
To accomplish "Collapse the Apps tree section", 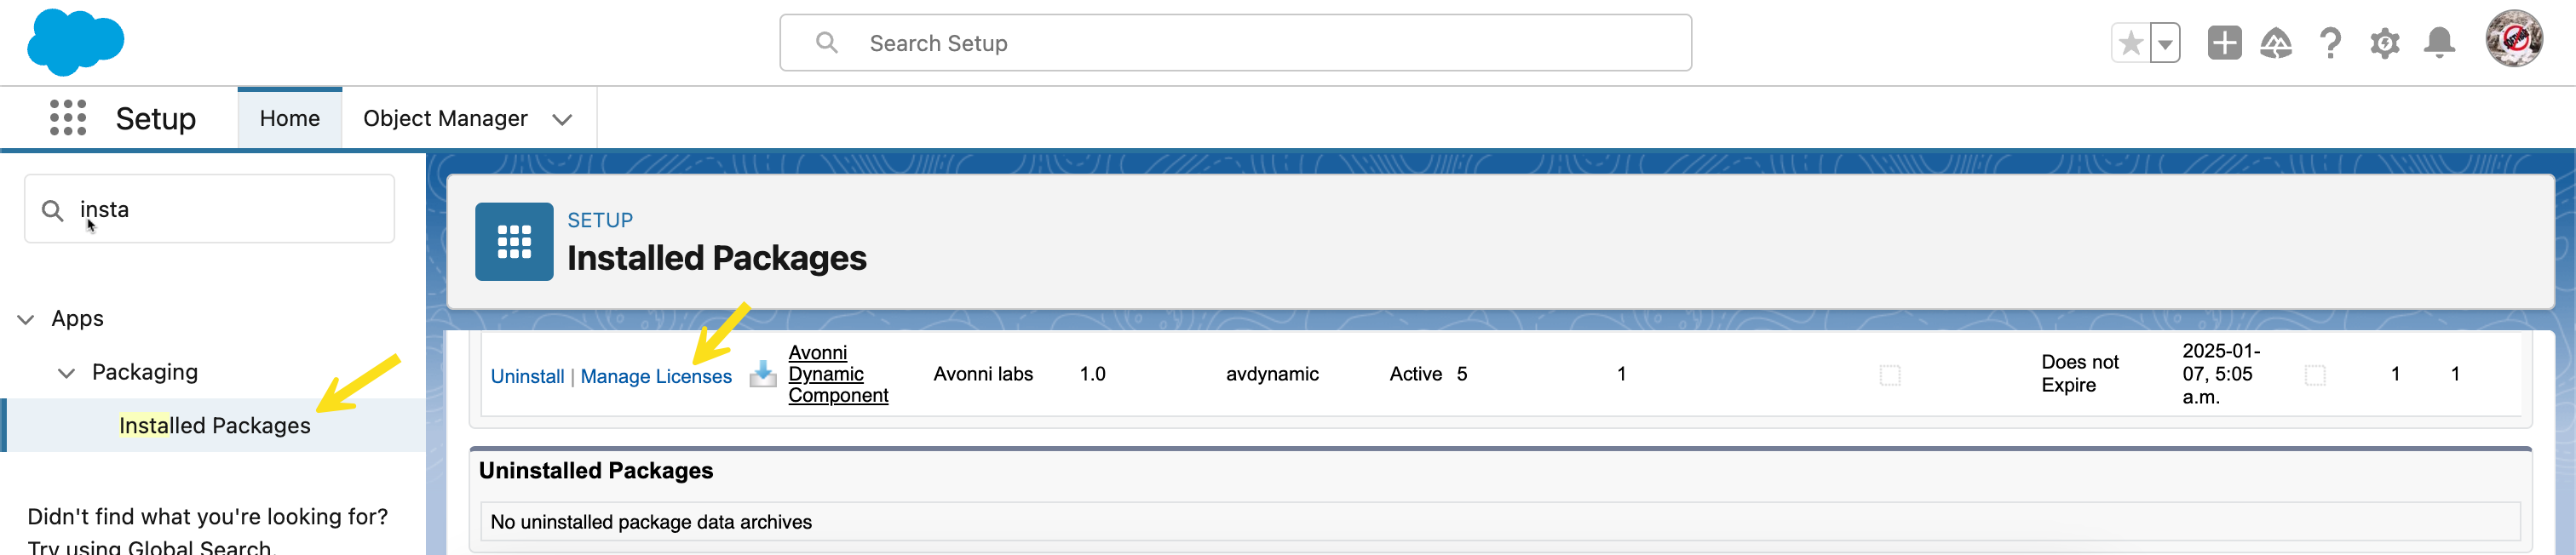I will pos(26,319).
